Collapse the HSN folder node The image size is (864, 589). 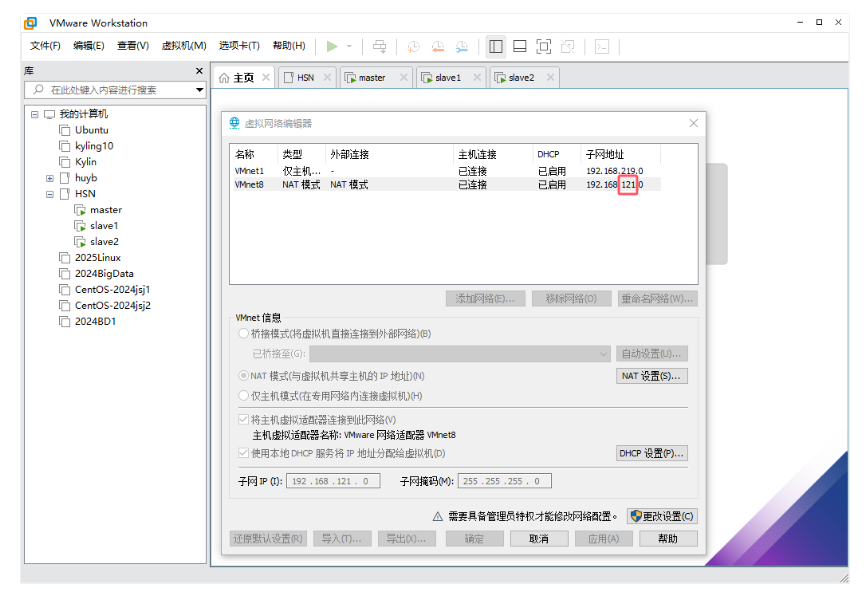pos(50,194)
